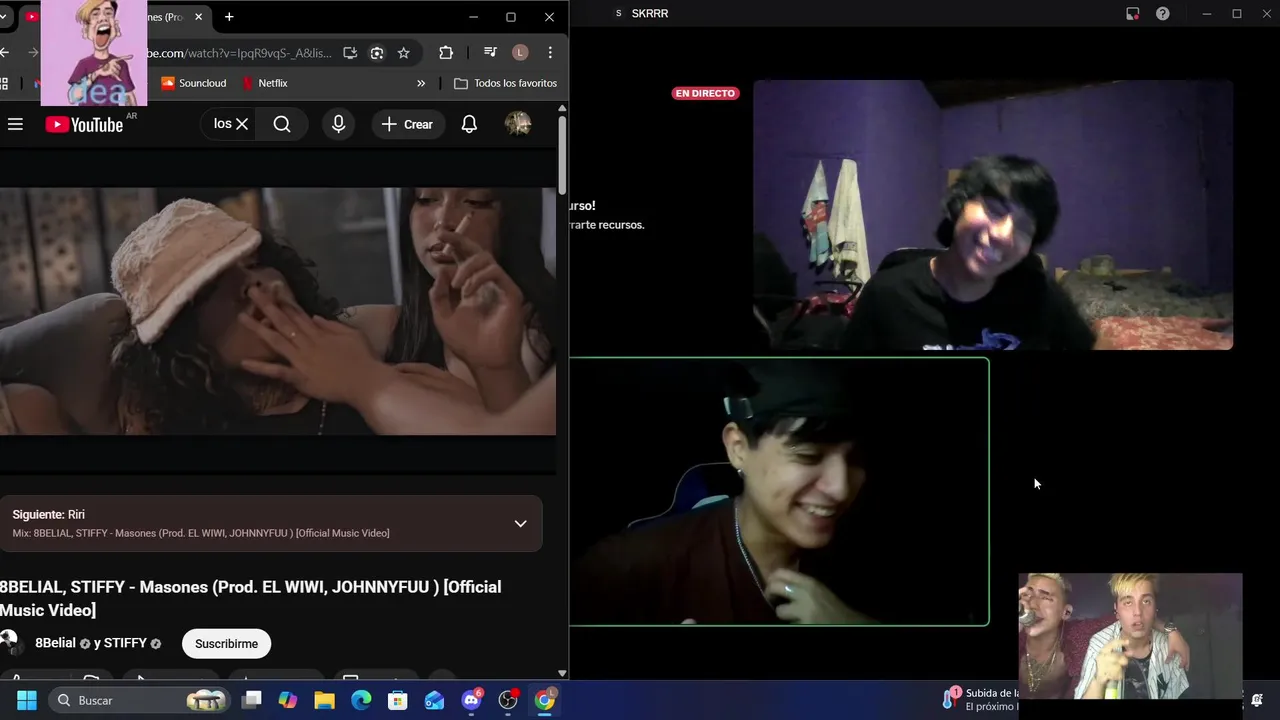The width and height of the screenshot is (1280, 720).
Task: Open the 8Belial channel name
Action: 55,643
